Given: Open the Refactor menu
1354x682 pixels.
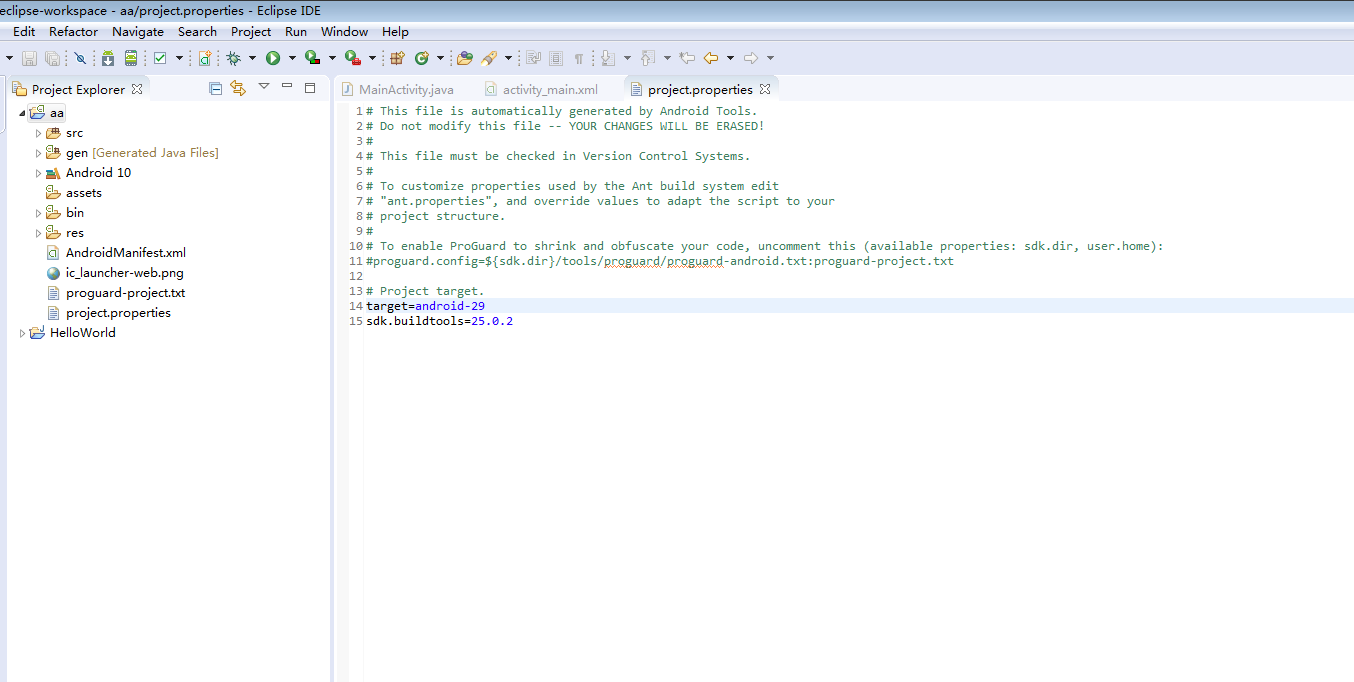Looking at the screenshot, I should [73, 31].
